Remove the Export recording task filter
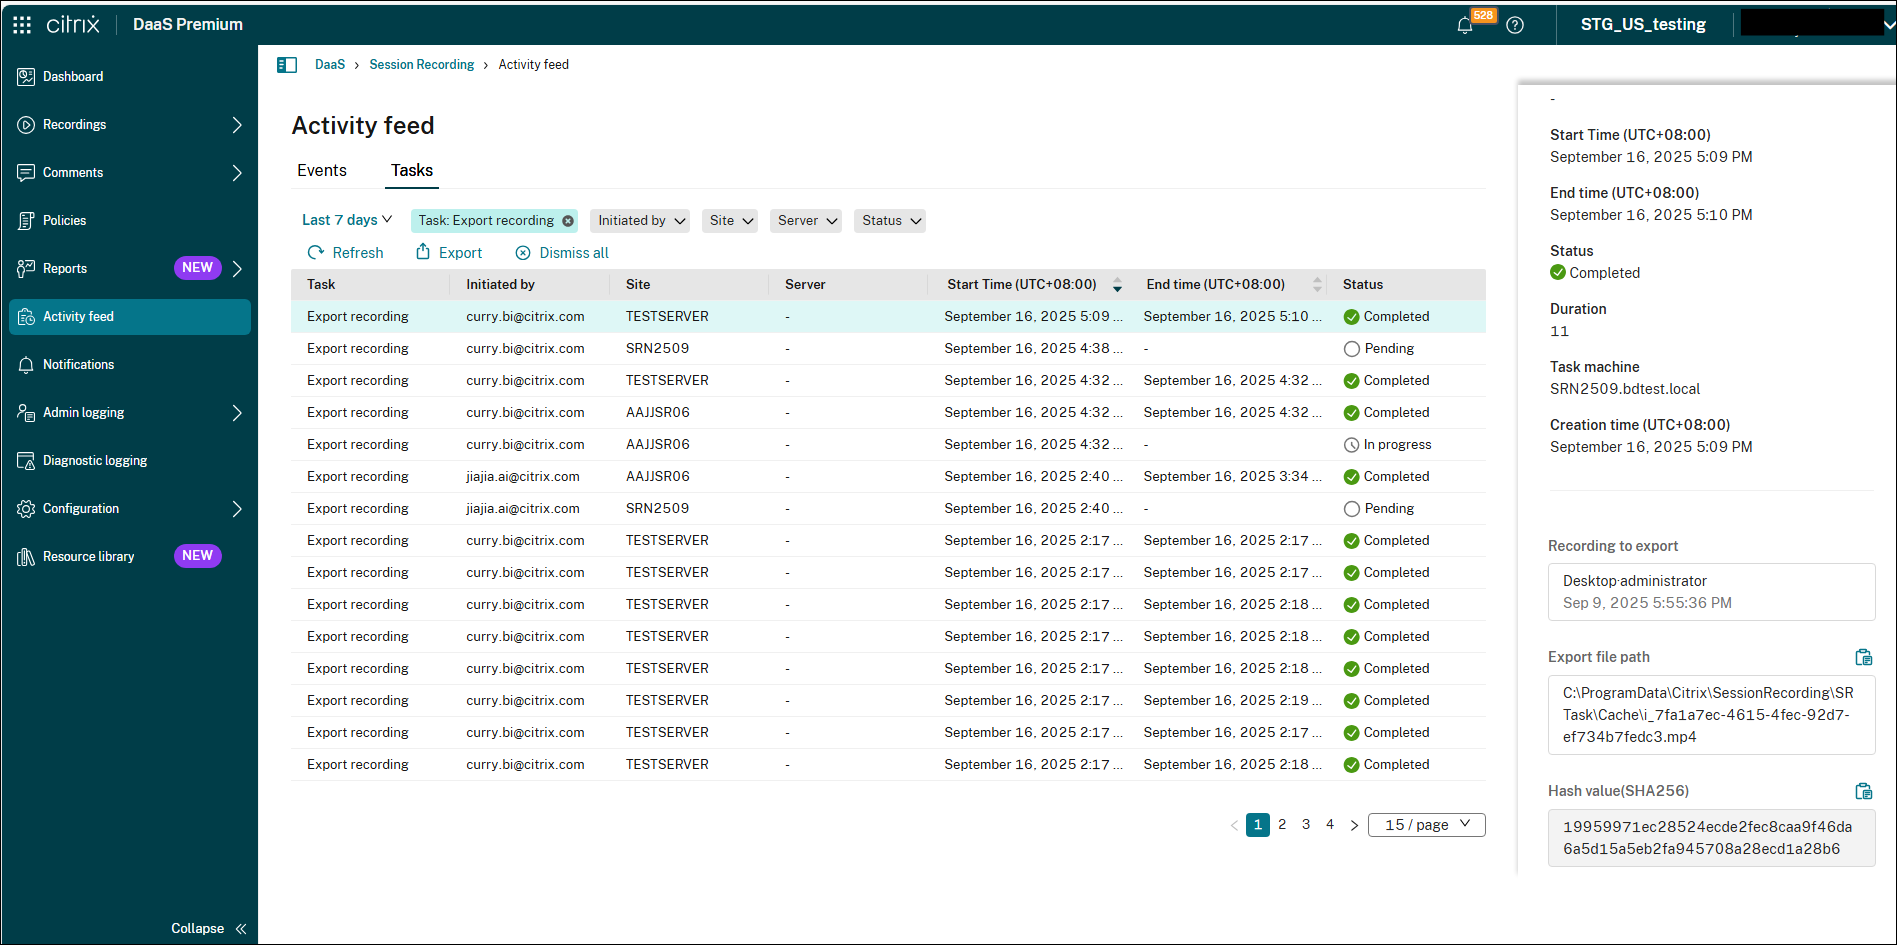Viewport: 1897px width, 945px height. tap(568, 221)
